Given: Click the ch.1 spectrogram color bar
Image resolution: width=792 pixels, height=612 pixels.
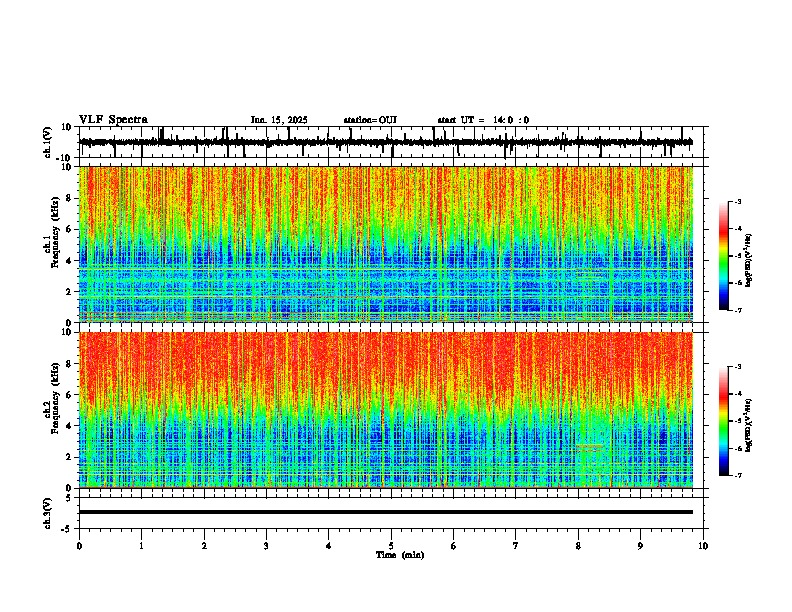Looking at the screenshot, I should [723, 256].
